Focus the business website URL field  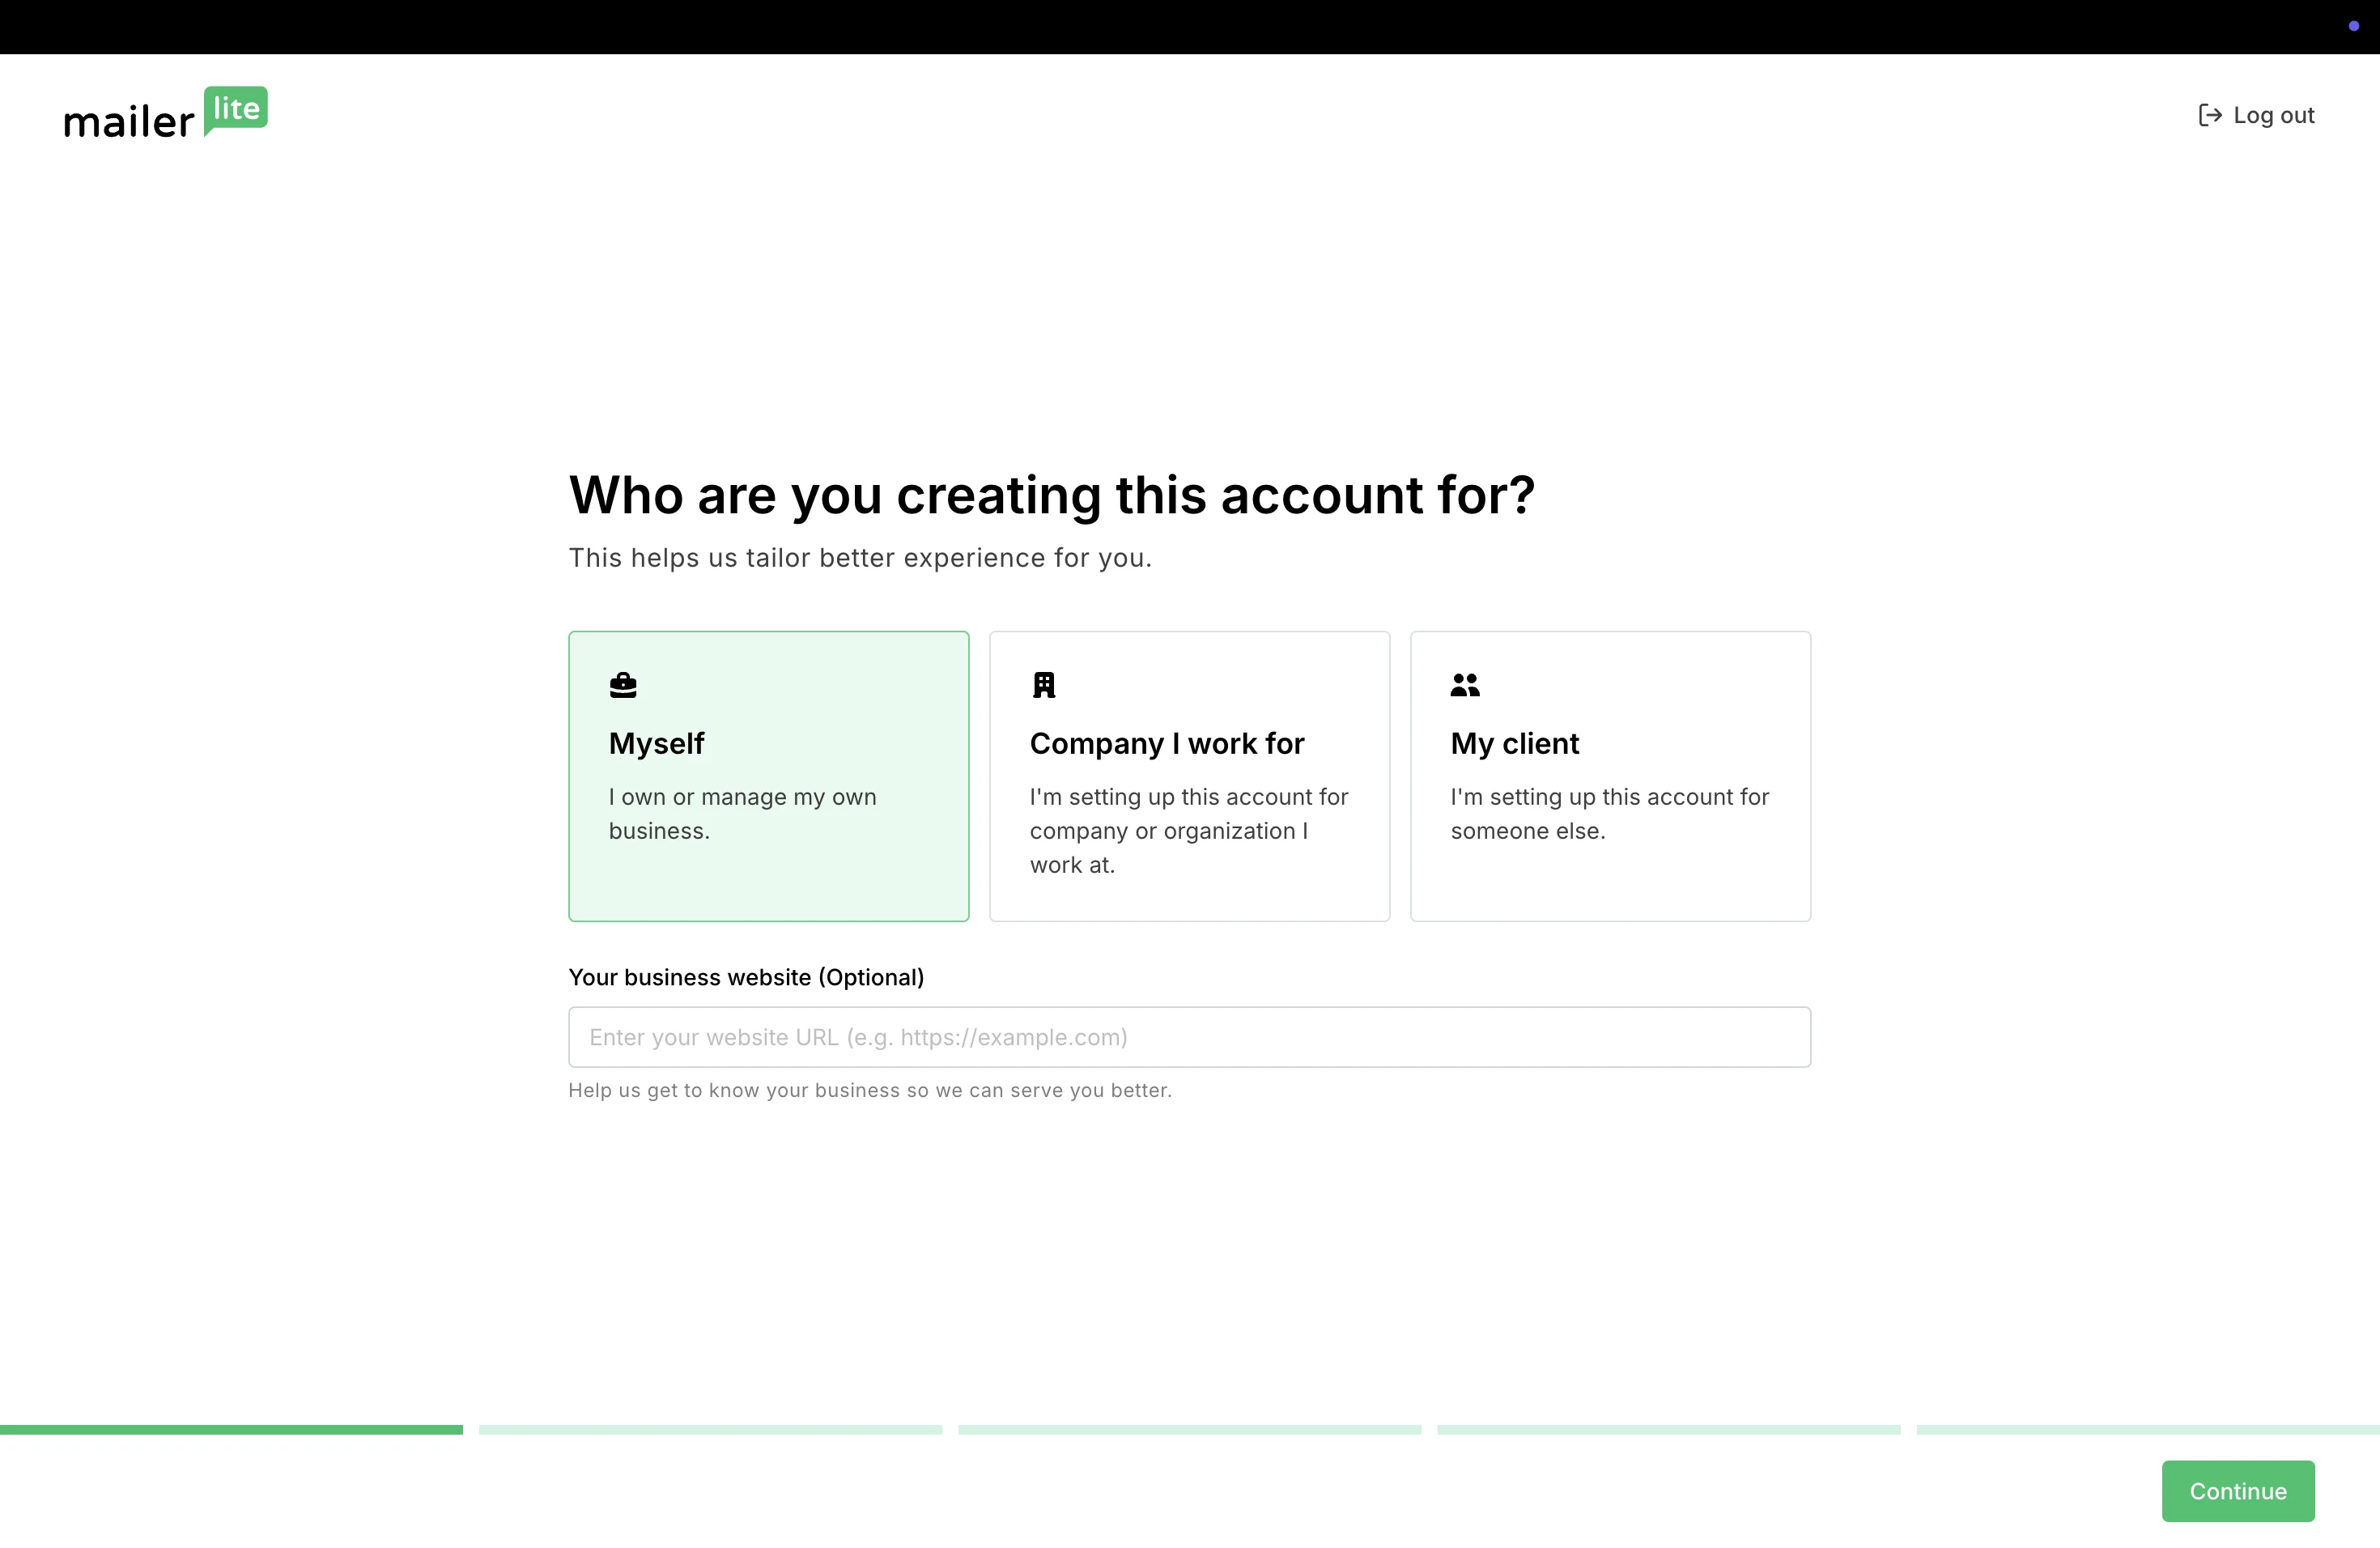point(1189,1037)
